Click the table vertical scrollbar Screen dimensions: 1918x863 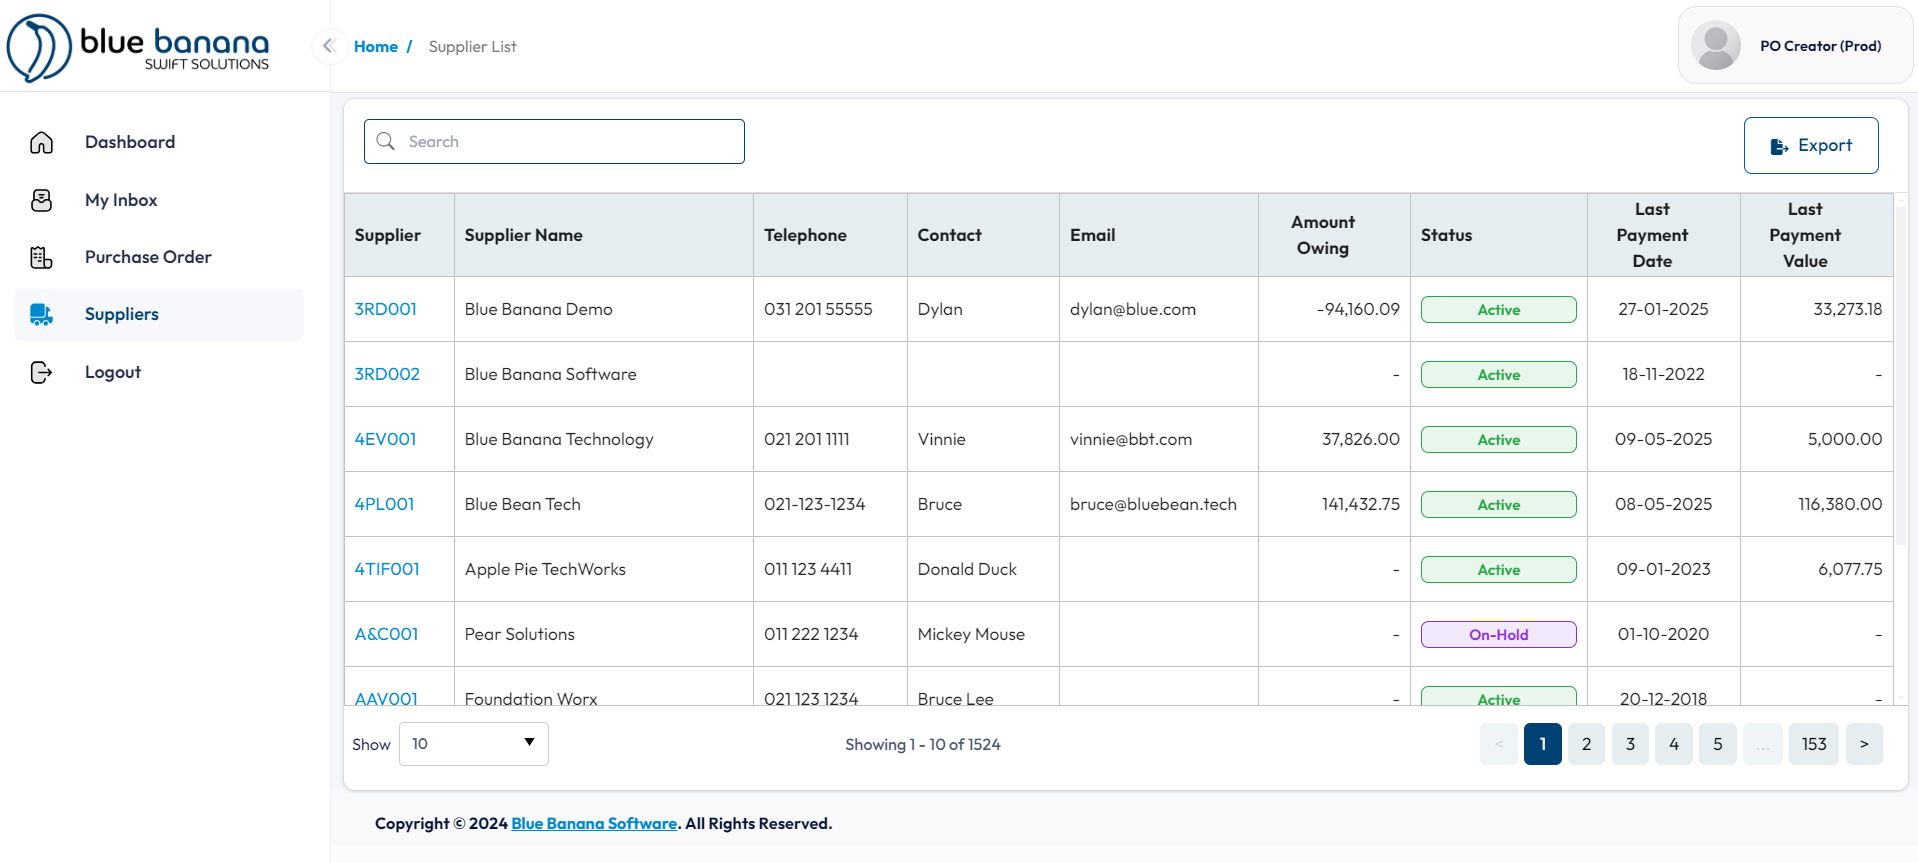click(x=1901, y=375)
